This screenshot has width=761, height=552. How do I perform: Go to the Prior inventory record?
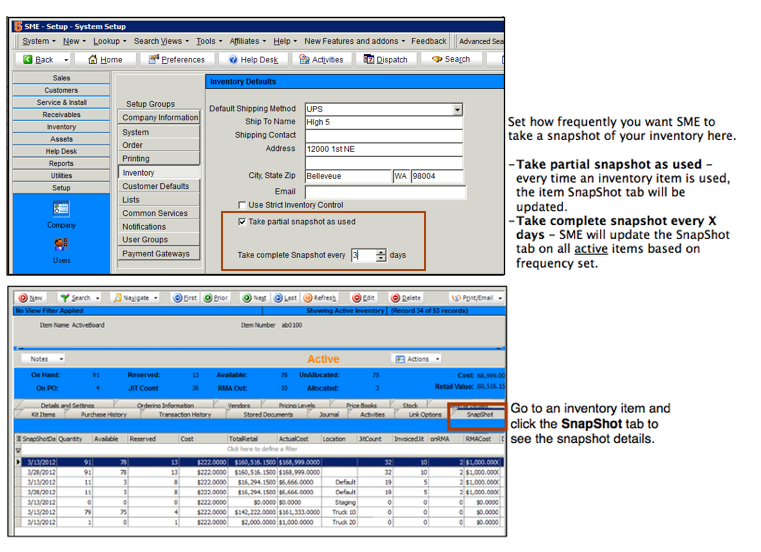click(x=216, y=298)
